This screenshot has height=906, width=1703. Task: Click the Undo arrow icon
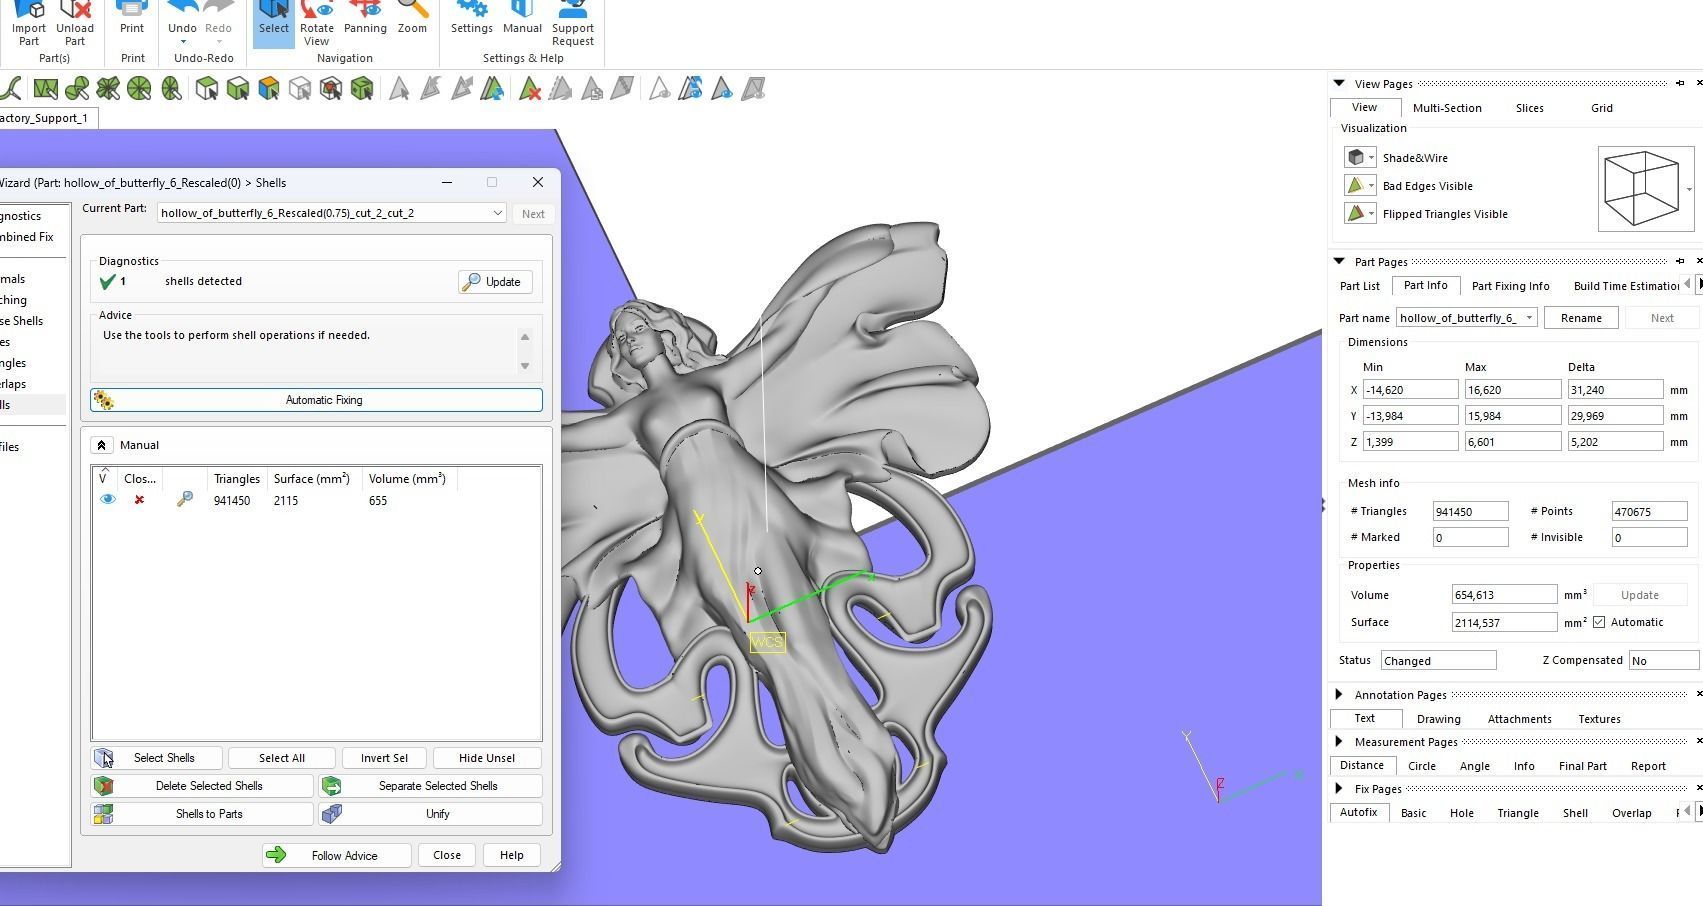pyautogui.click(x=182, y=8)
